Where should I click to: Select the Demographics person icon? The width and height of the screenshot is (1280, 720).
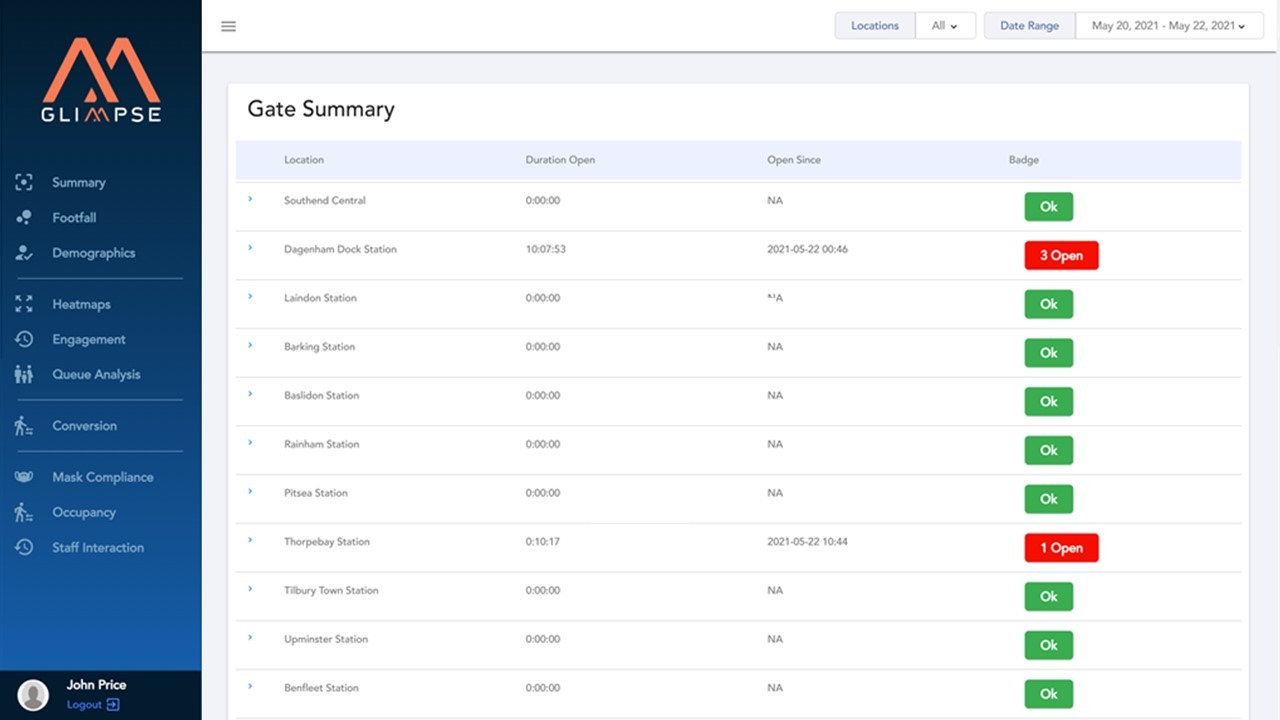pos(23,253)
